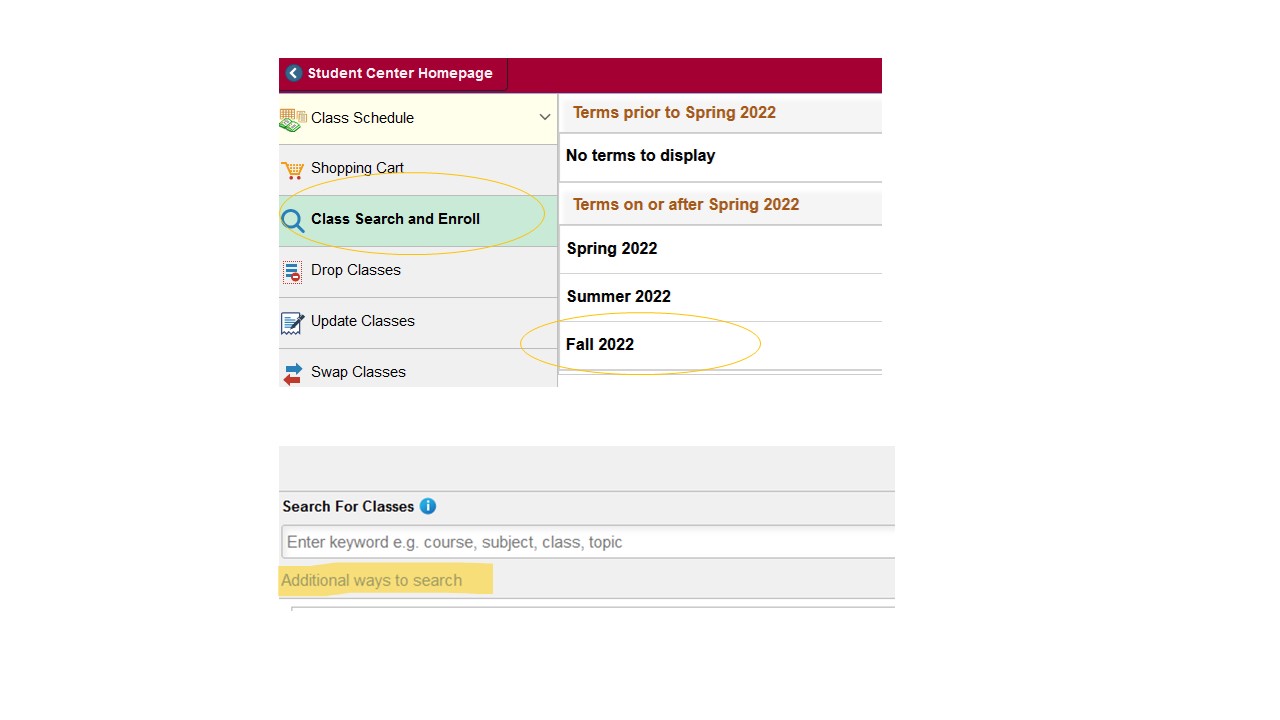Click the Shopping Cart icon
The height and width of the screenshot is (720, 1280).
292,170
